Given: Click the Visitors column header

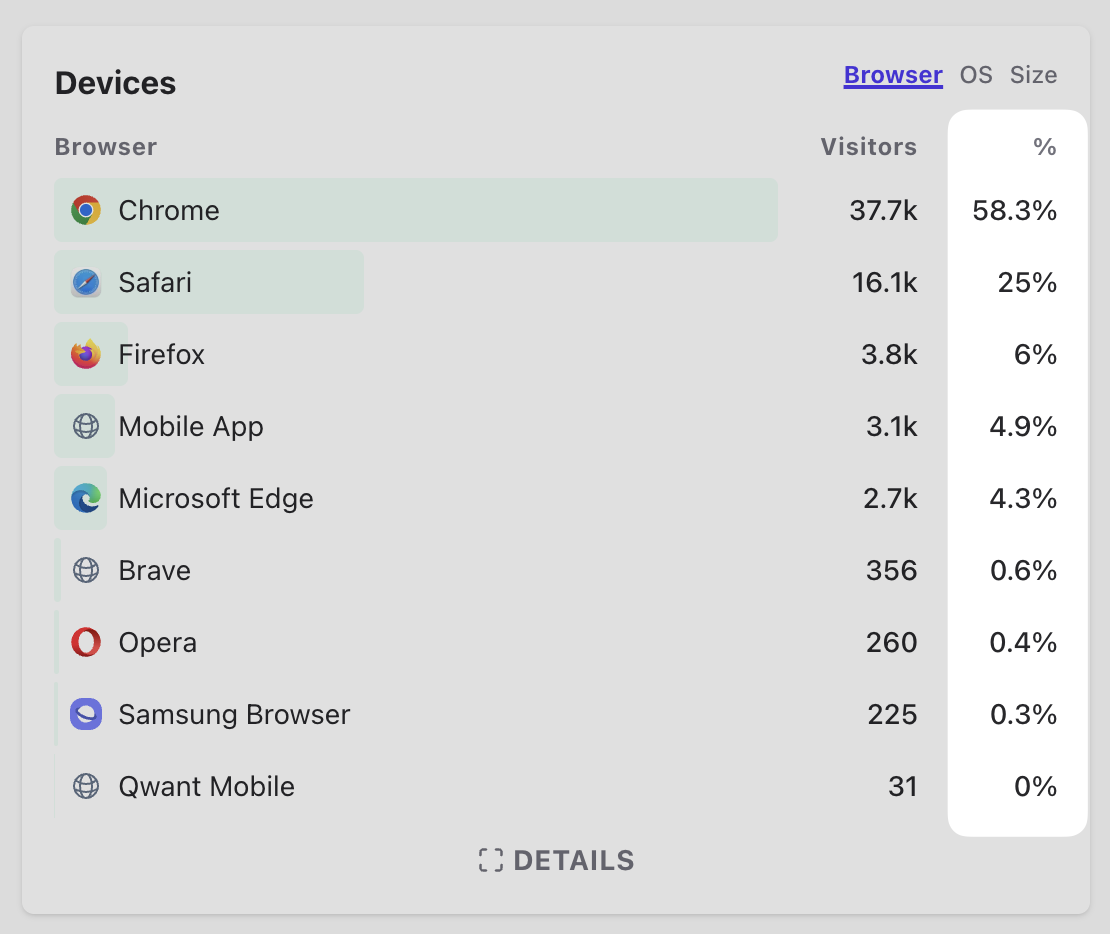Looking at the screenshot, I should click(x=868, y=147).
